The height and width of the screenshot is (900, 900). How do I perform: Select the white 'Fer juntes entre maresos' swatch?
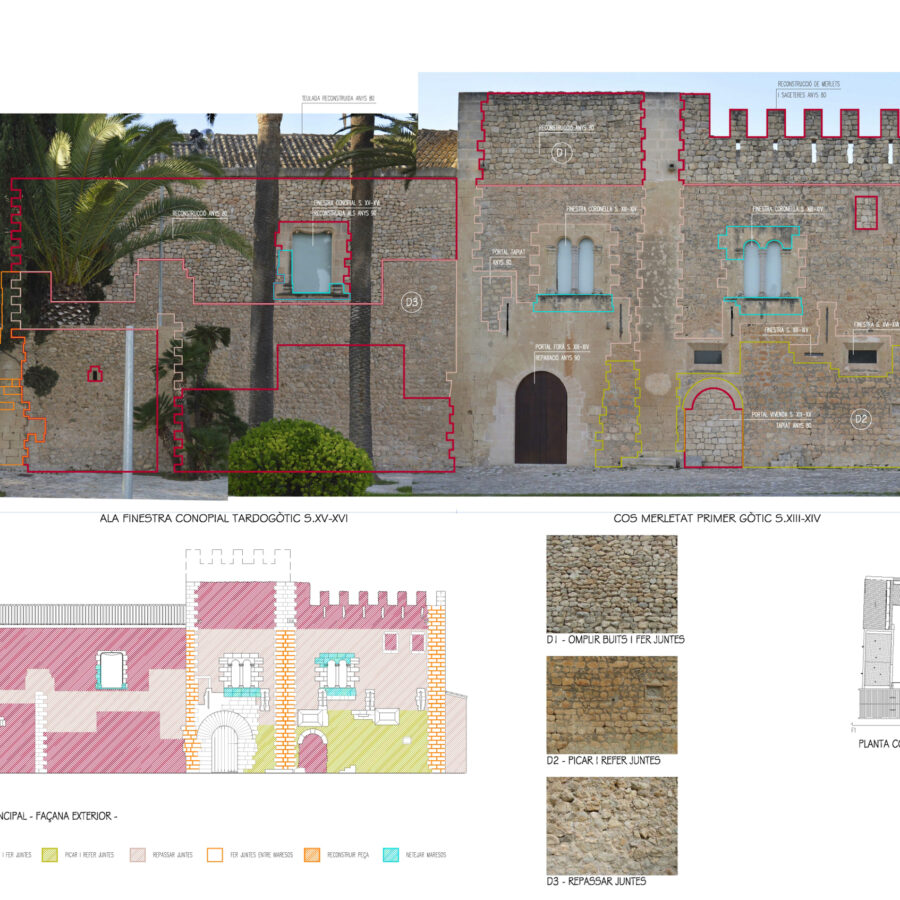pyautogui.click(x=214, y=855)
